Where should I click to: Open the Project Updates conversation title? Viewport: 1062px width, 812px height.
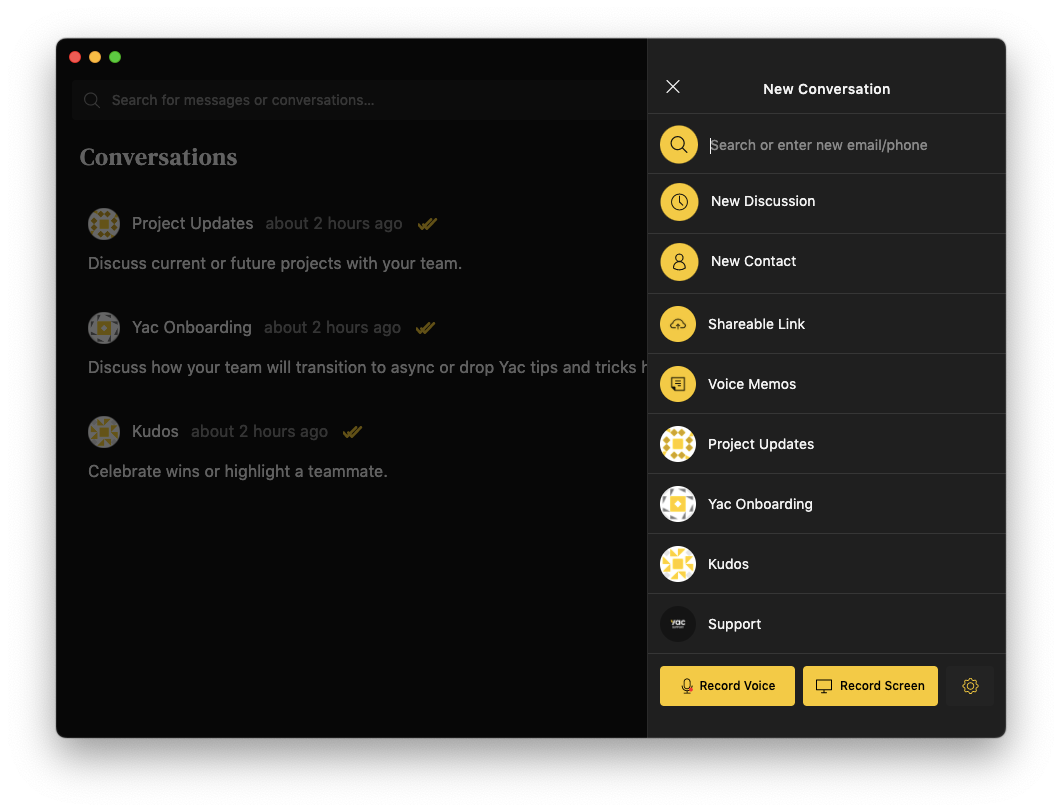[x=192, y=223]
